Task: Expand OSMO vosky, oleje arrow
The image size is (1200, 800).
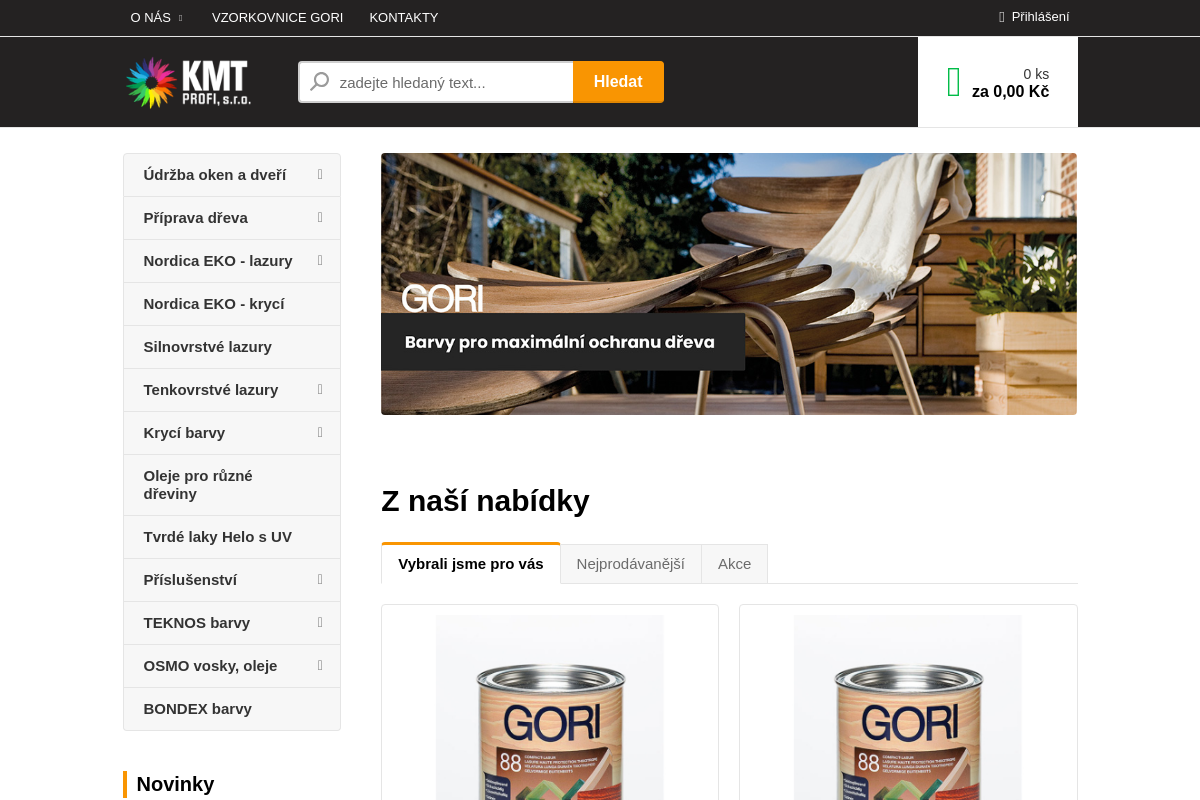Action: pyautogui.click(x=320, y=665)
